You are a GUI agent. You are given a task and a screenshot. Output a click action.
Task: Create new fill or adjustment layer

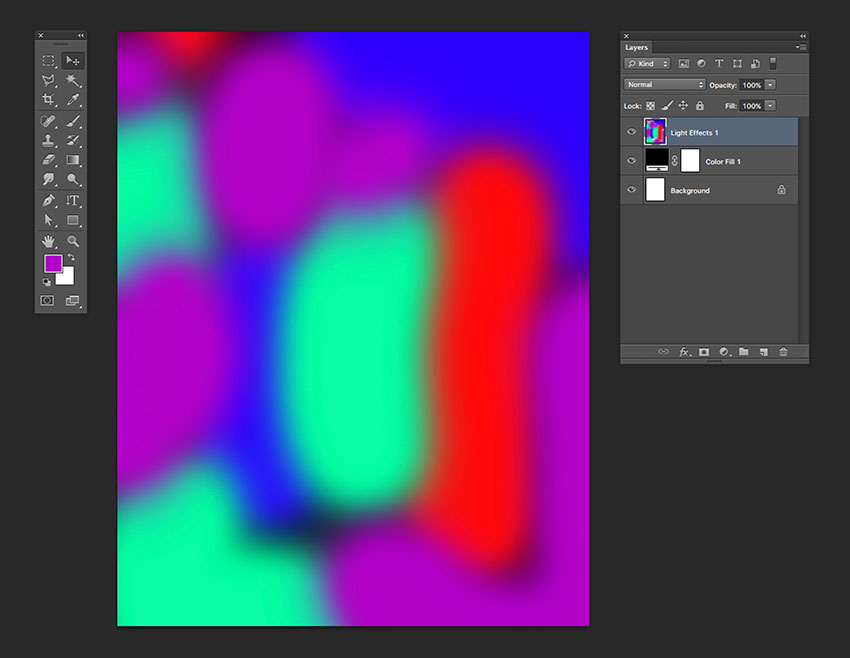[724, 352]
